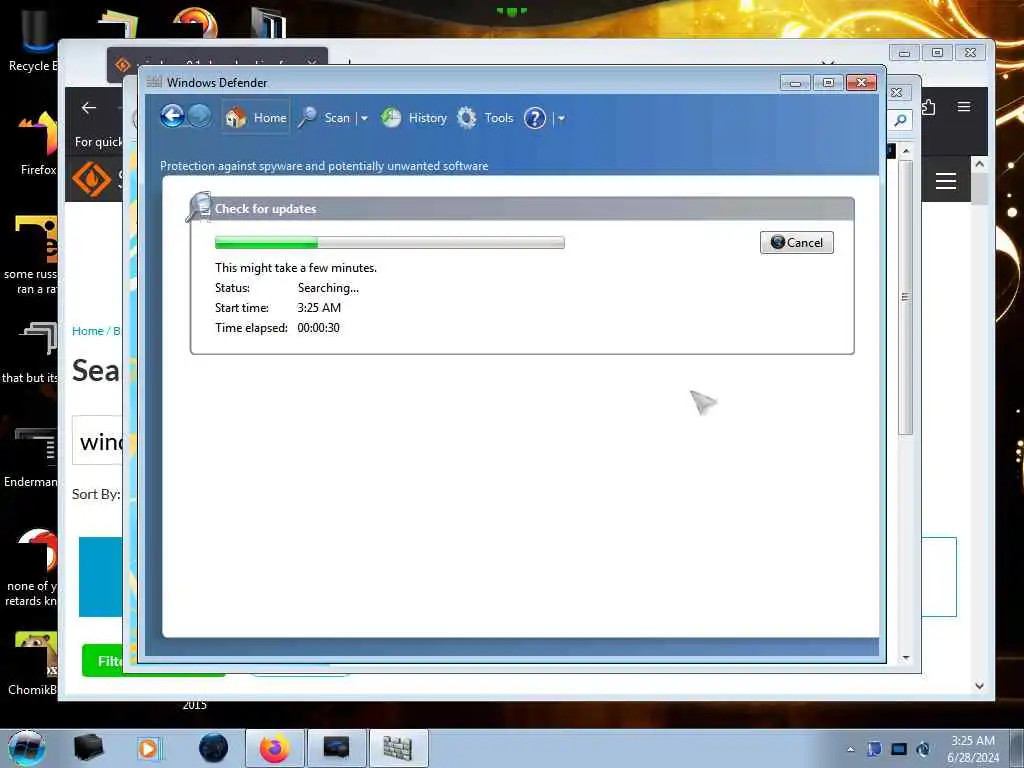Open the website hamburger menu in Firefox

pyautogui.click(x=946, y=181)
